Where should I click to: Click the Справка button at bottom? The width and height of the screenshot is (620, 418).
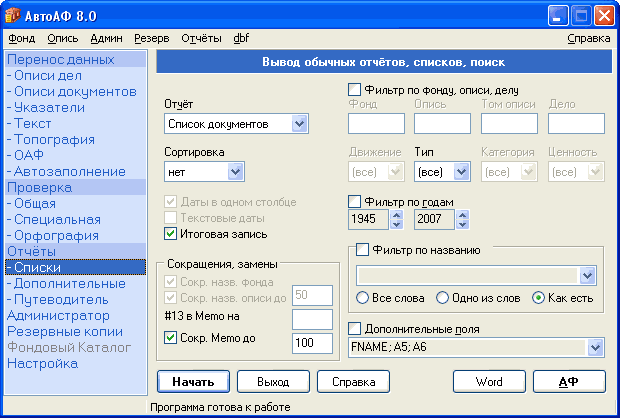click(x=353, y=382)
